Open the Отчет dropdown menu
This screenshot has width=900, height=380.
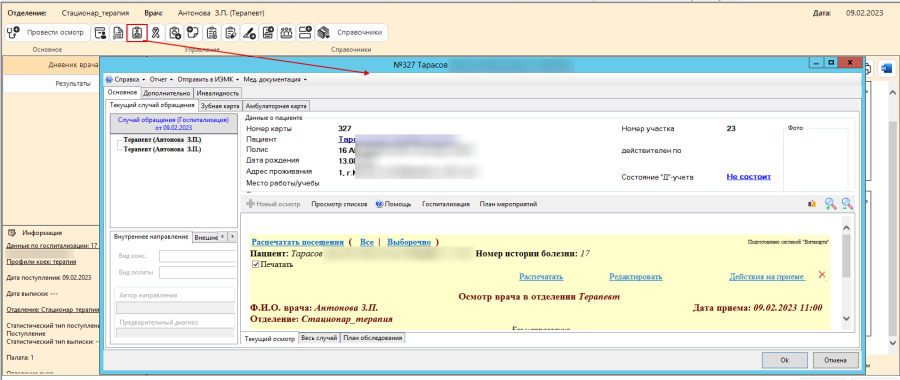pyautogui.click(x=161, y=80)
